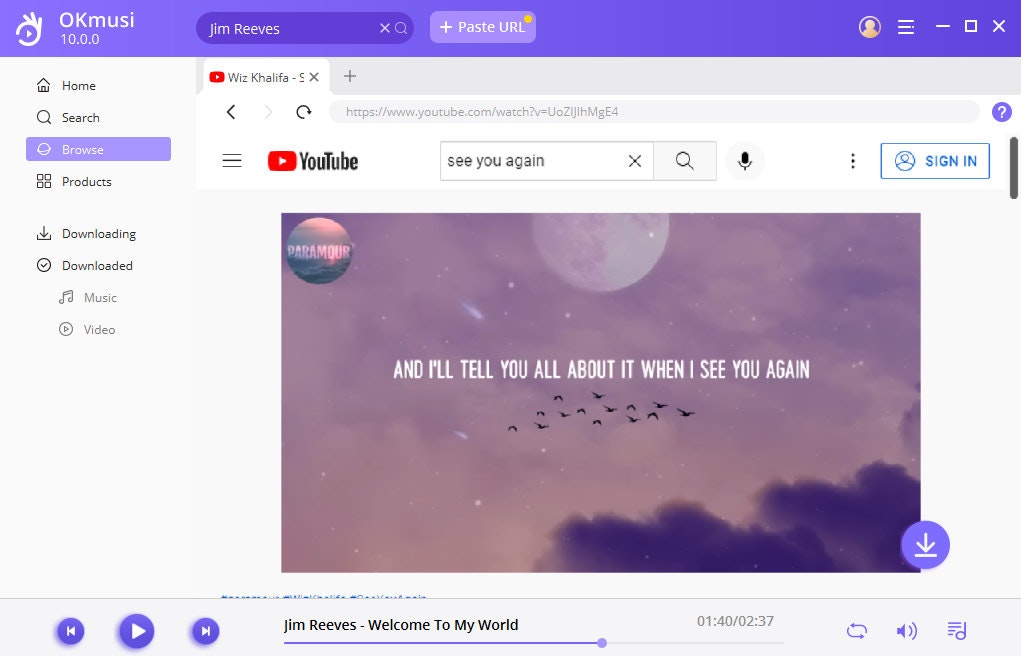The width and height of the screenshot is (1021, 656).
Task: Open the OKmusi hamburger menu
Action: click(x=906, y=27)
